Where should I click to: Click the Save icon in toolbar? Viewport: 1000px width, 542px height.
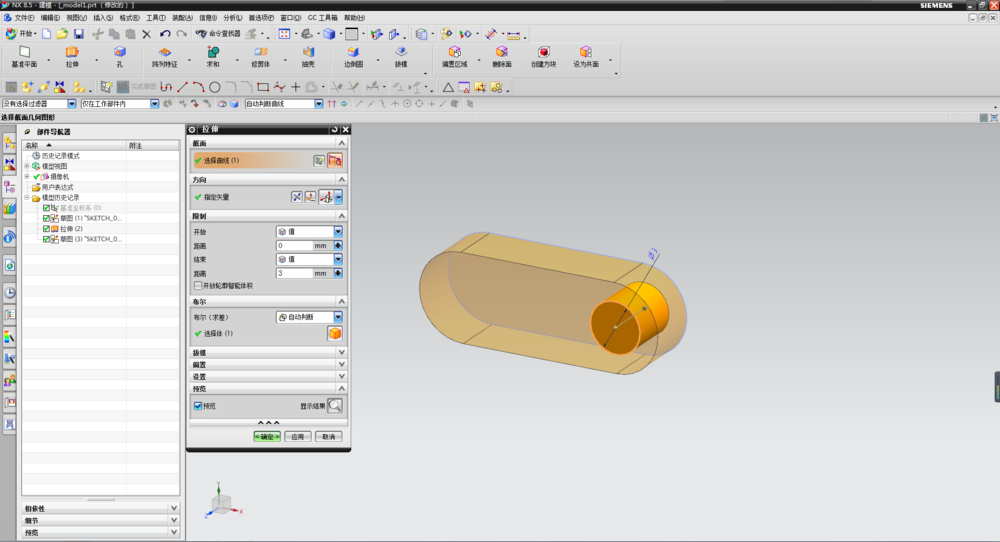[x=78, y=33]
